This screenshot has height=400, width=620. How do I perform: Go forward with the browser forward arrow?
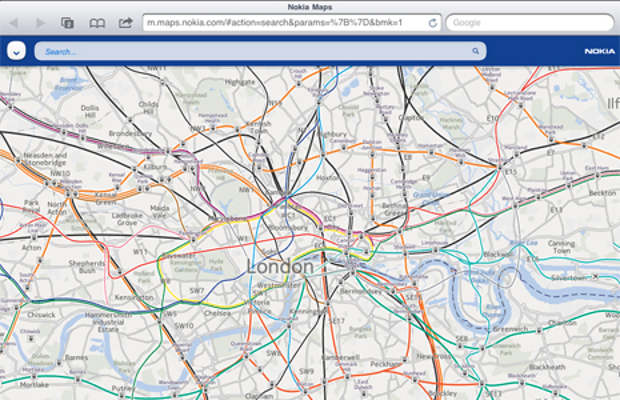click(40, 23)
